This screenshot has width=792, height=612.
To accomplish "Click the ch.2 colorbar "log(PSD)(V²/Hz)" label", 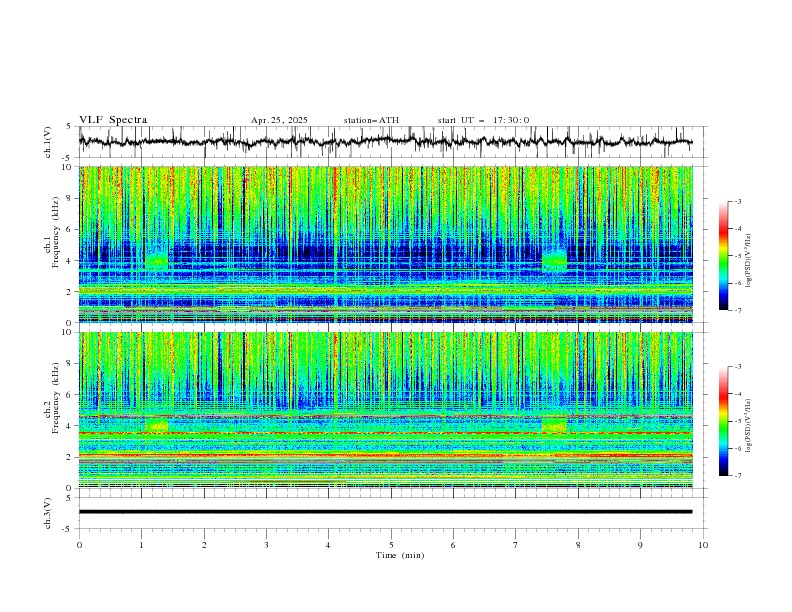I will point(748,426).
